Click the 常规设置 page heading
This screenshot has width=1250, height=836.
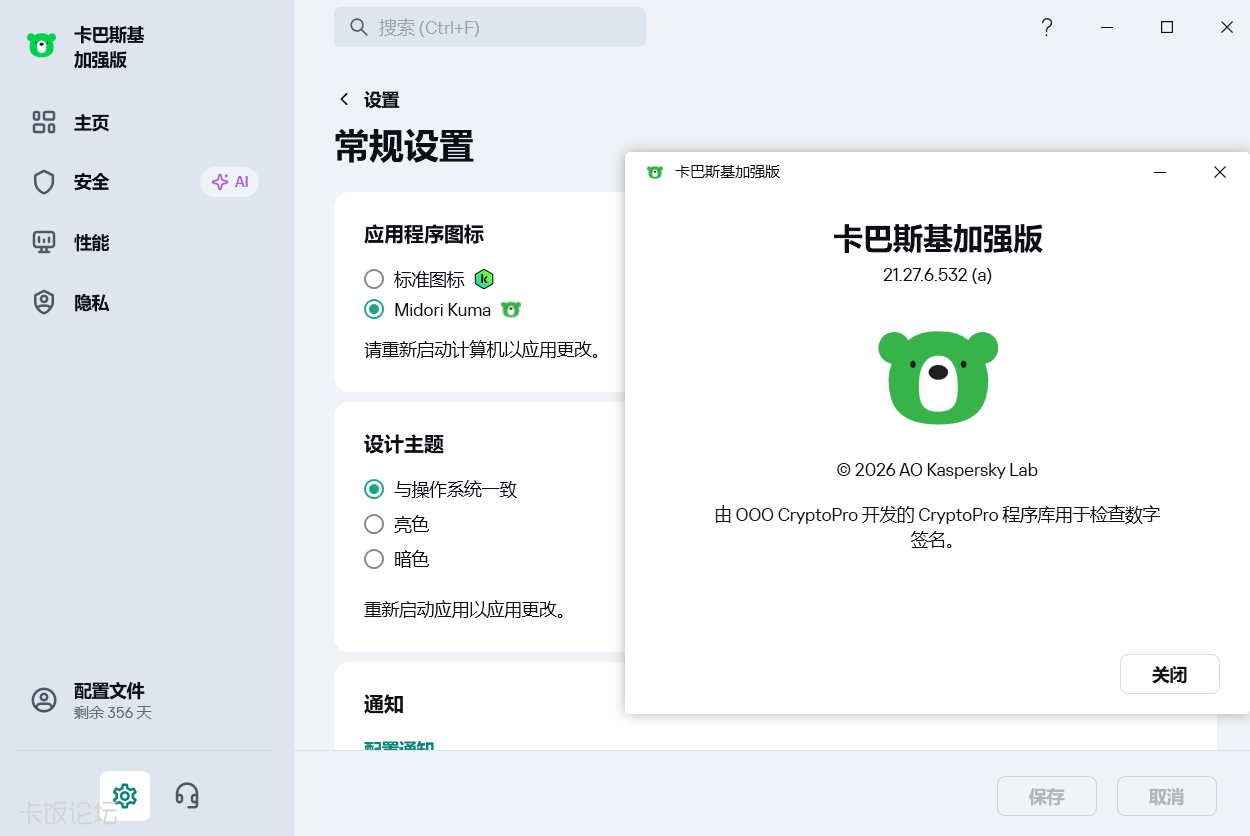click(x=404, y=146)
